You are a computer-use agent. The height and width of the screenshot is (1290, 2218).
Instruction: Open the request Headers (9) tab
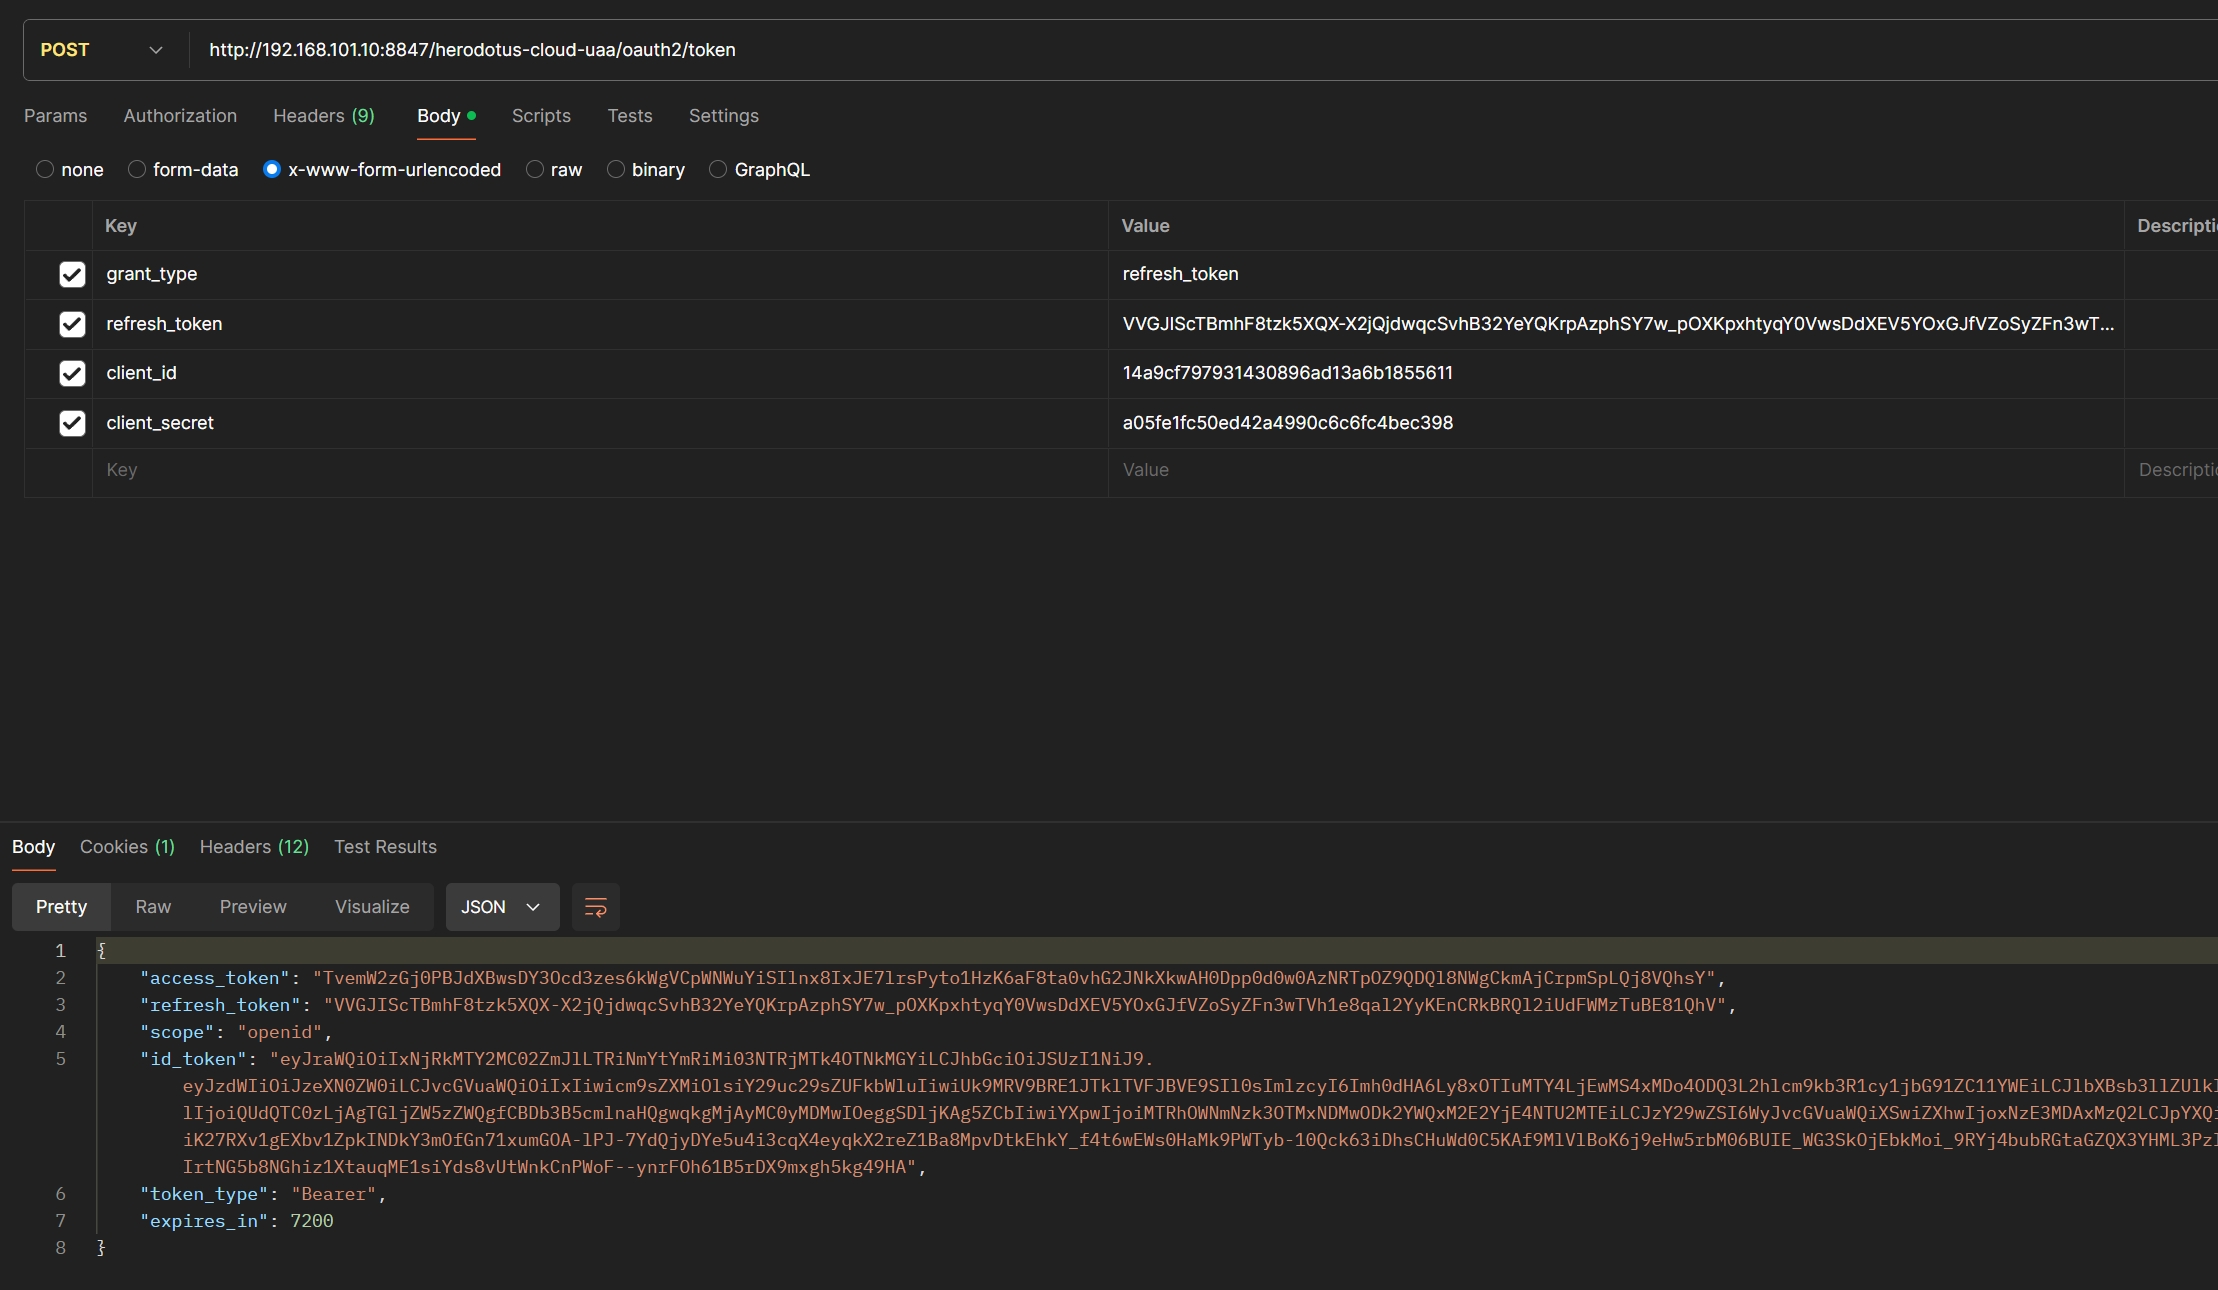tap(323, 116)
